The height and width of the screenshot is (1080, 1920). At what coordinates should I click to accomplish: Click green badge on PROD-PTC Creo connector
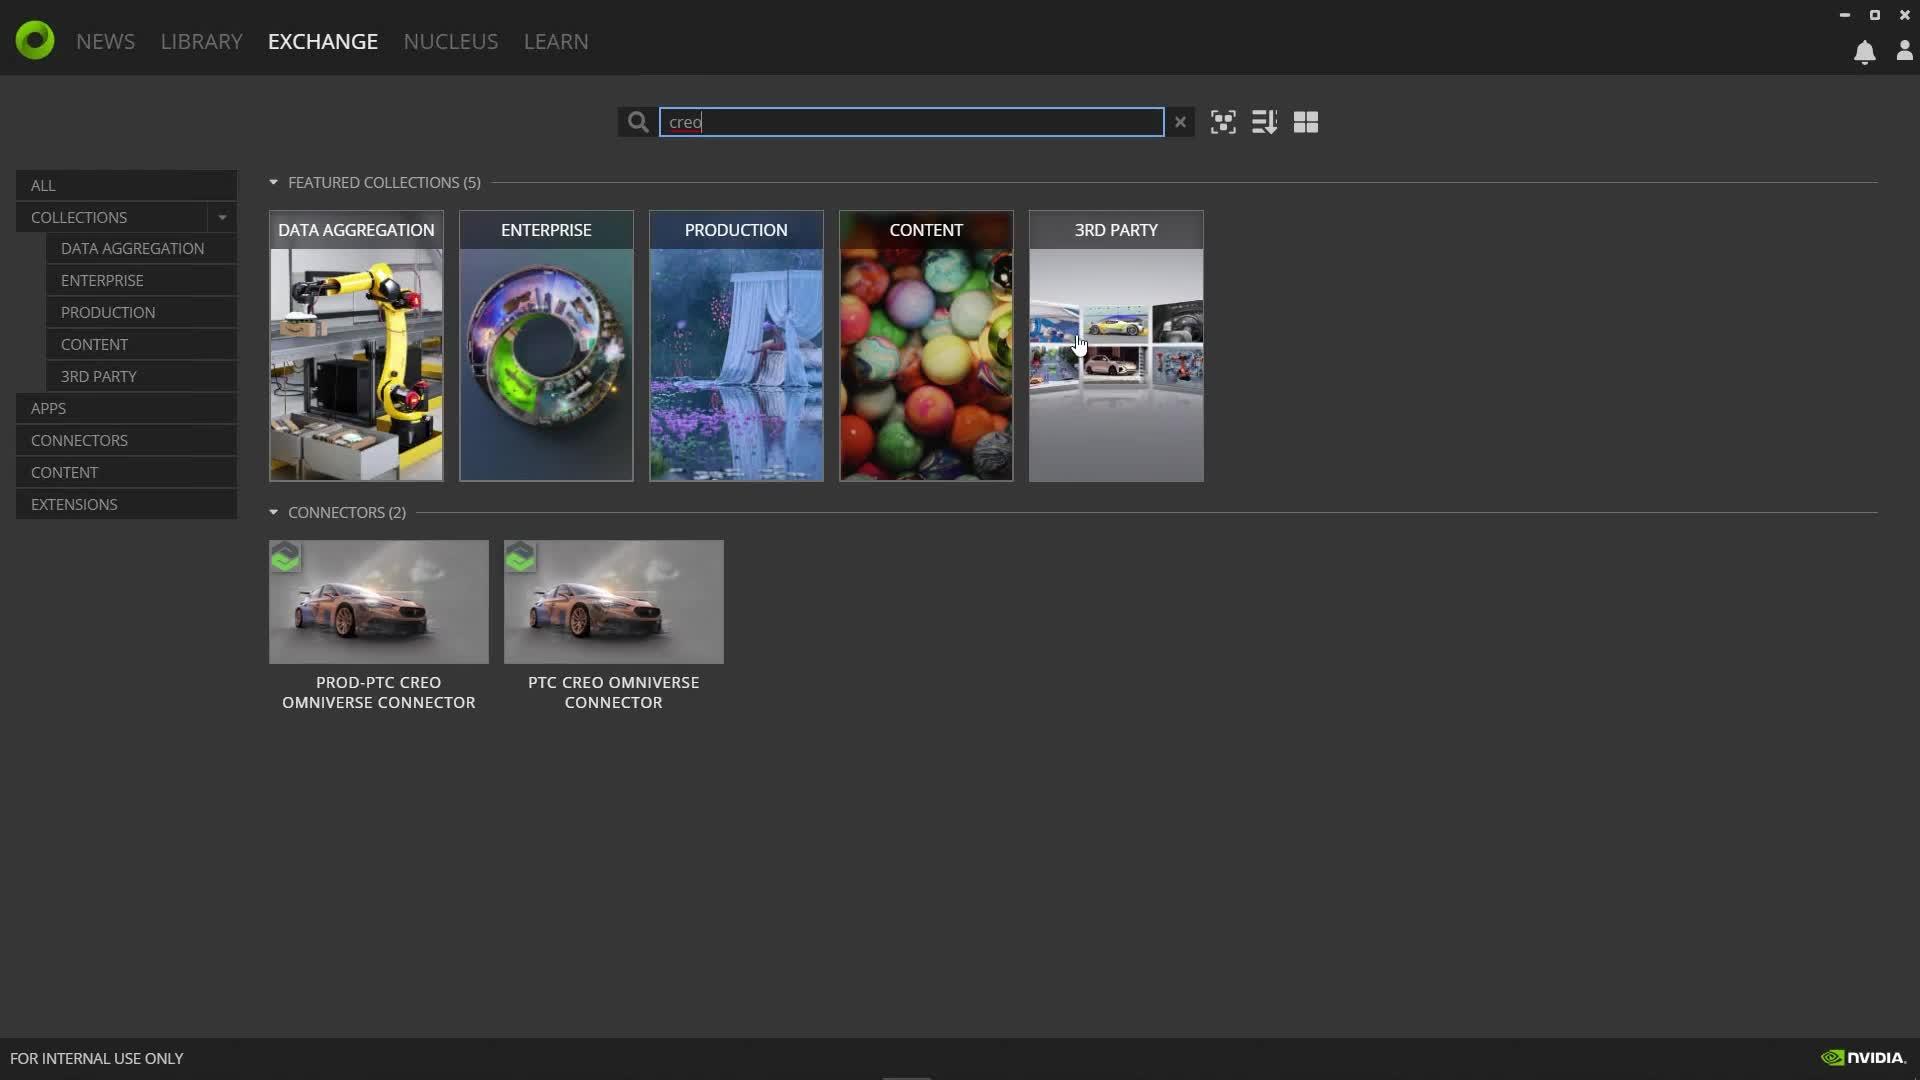pyautogui.click(x=286, y=557)
